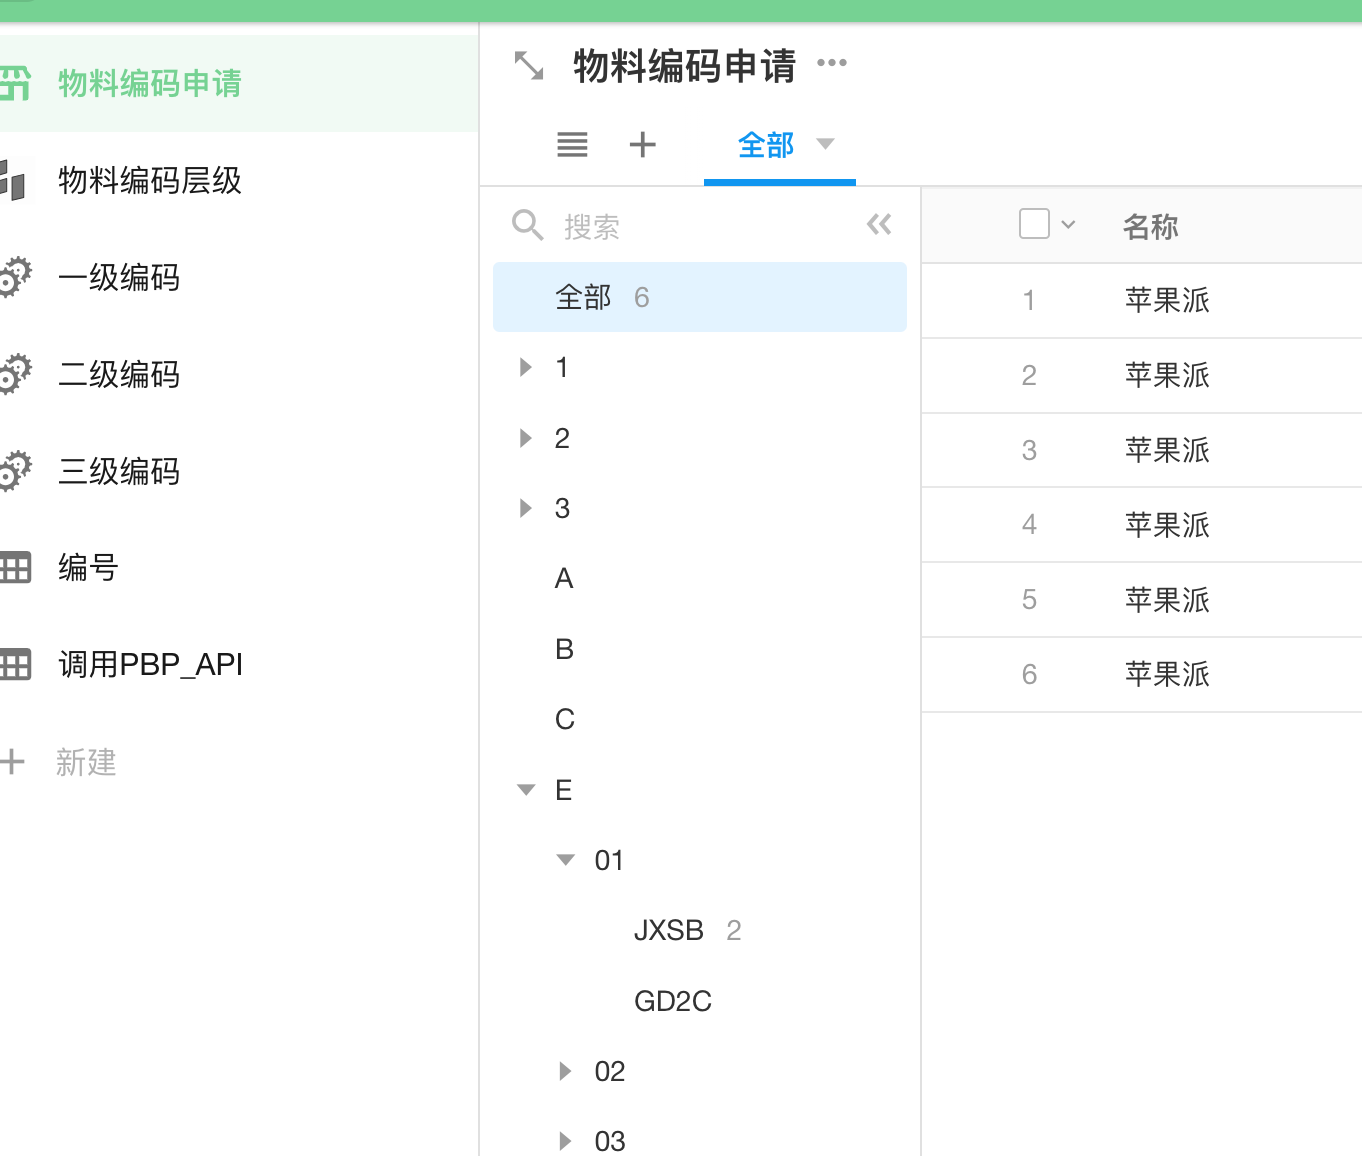Select tree item C

[565, 719]
